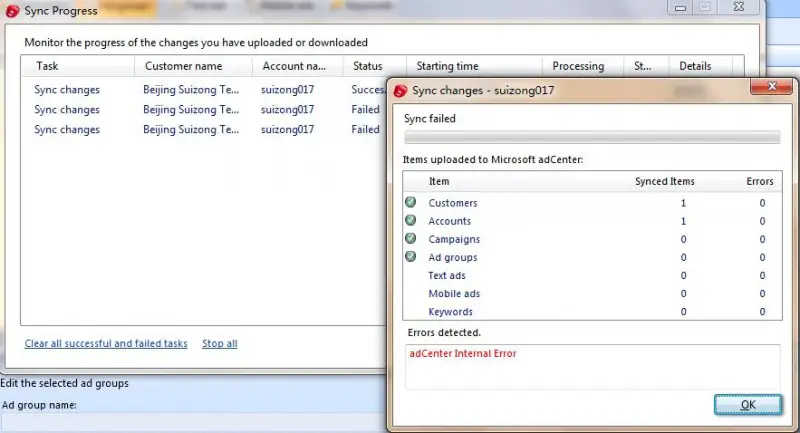Click the Errors column header
The width and height of the screenshot is (800, 433).
pyautogui.click(x=760, y=181)
